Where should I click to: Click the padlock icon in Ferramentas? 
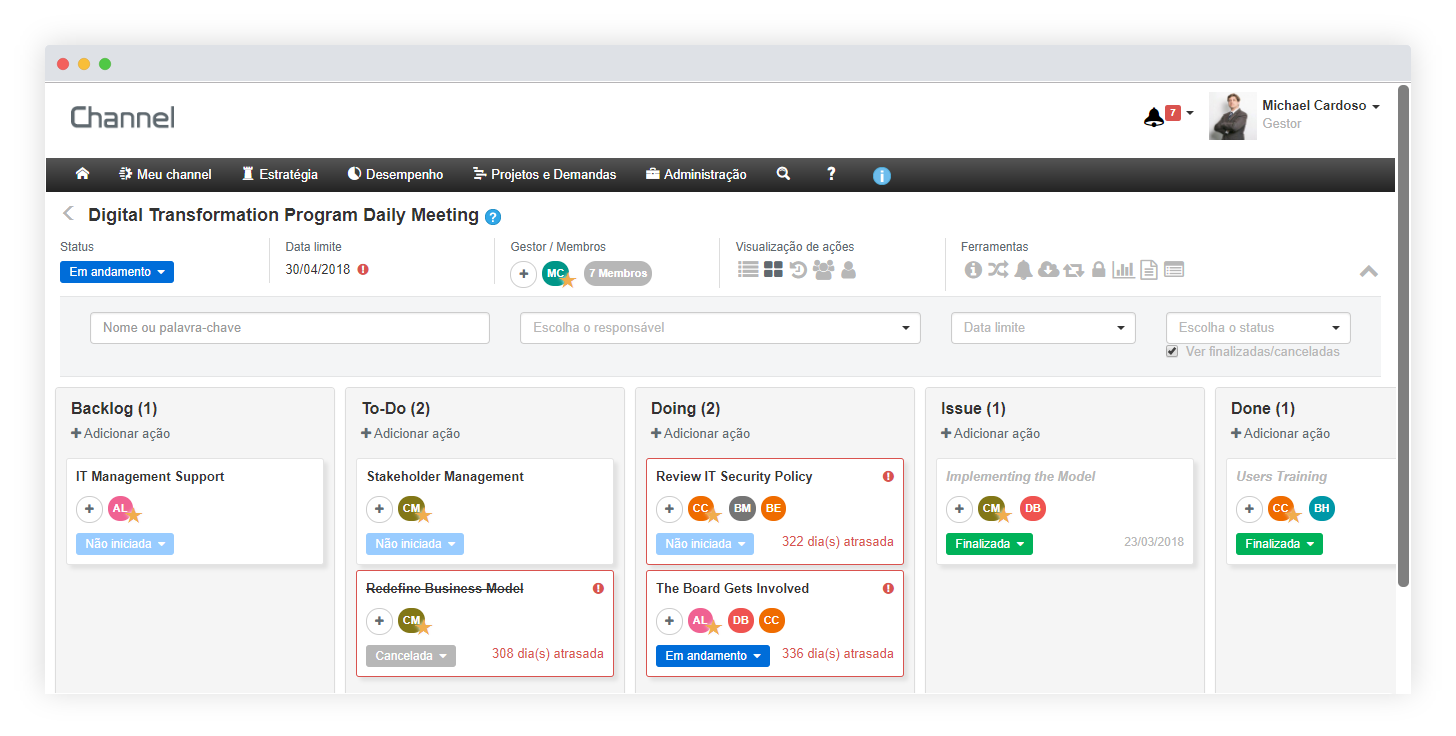[x=1098, y=269]
